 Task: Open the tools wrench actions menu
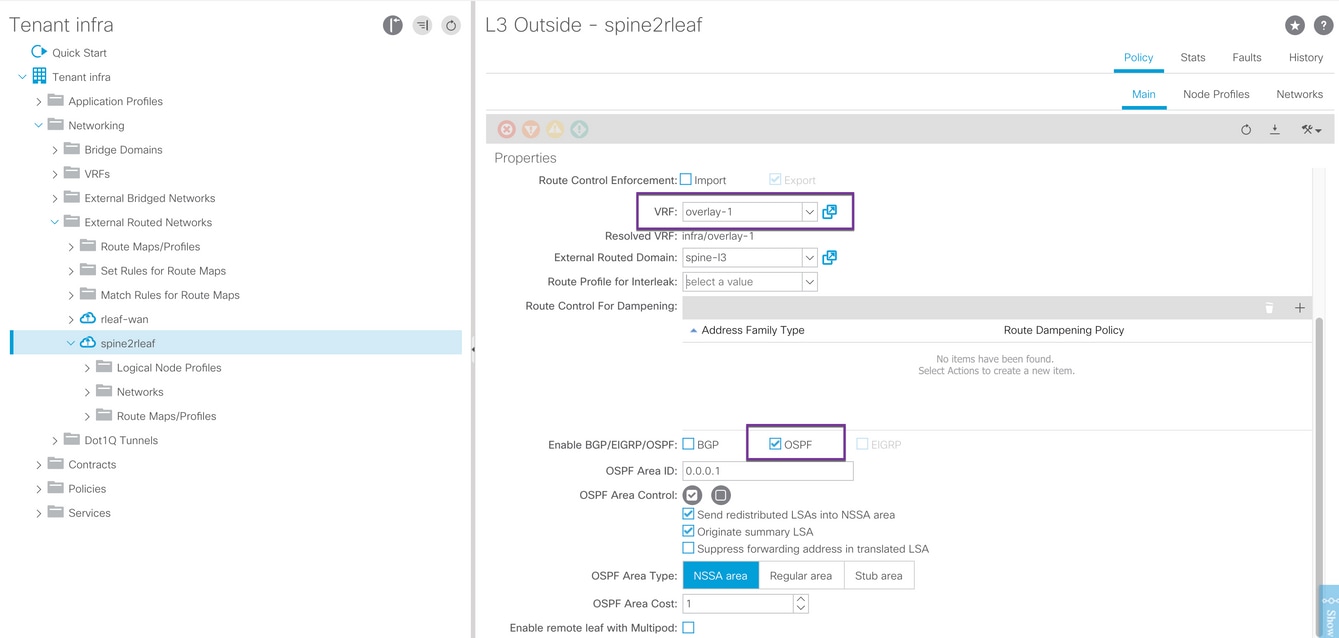[1311, 130]
